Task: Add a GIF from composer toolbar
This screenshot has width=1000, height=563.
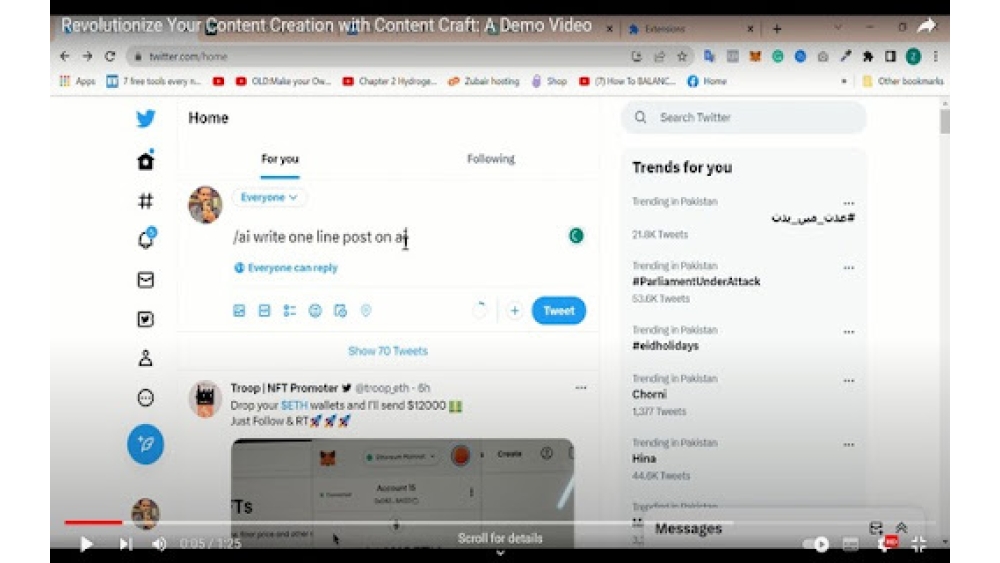Action: [264, 311]
